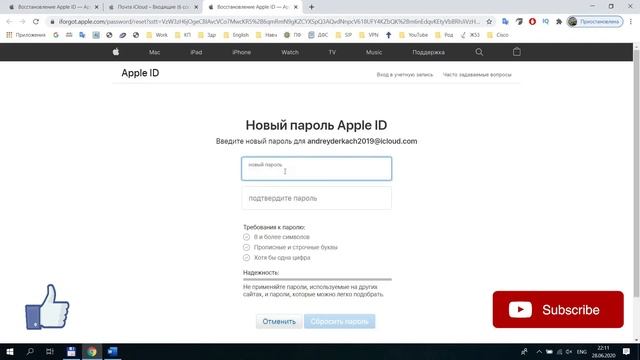Open Watch in the Apple navigation
Image resolution: width=640 pixels, height=360 pixels.
click(290, 52)
